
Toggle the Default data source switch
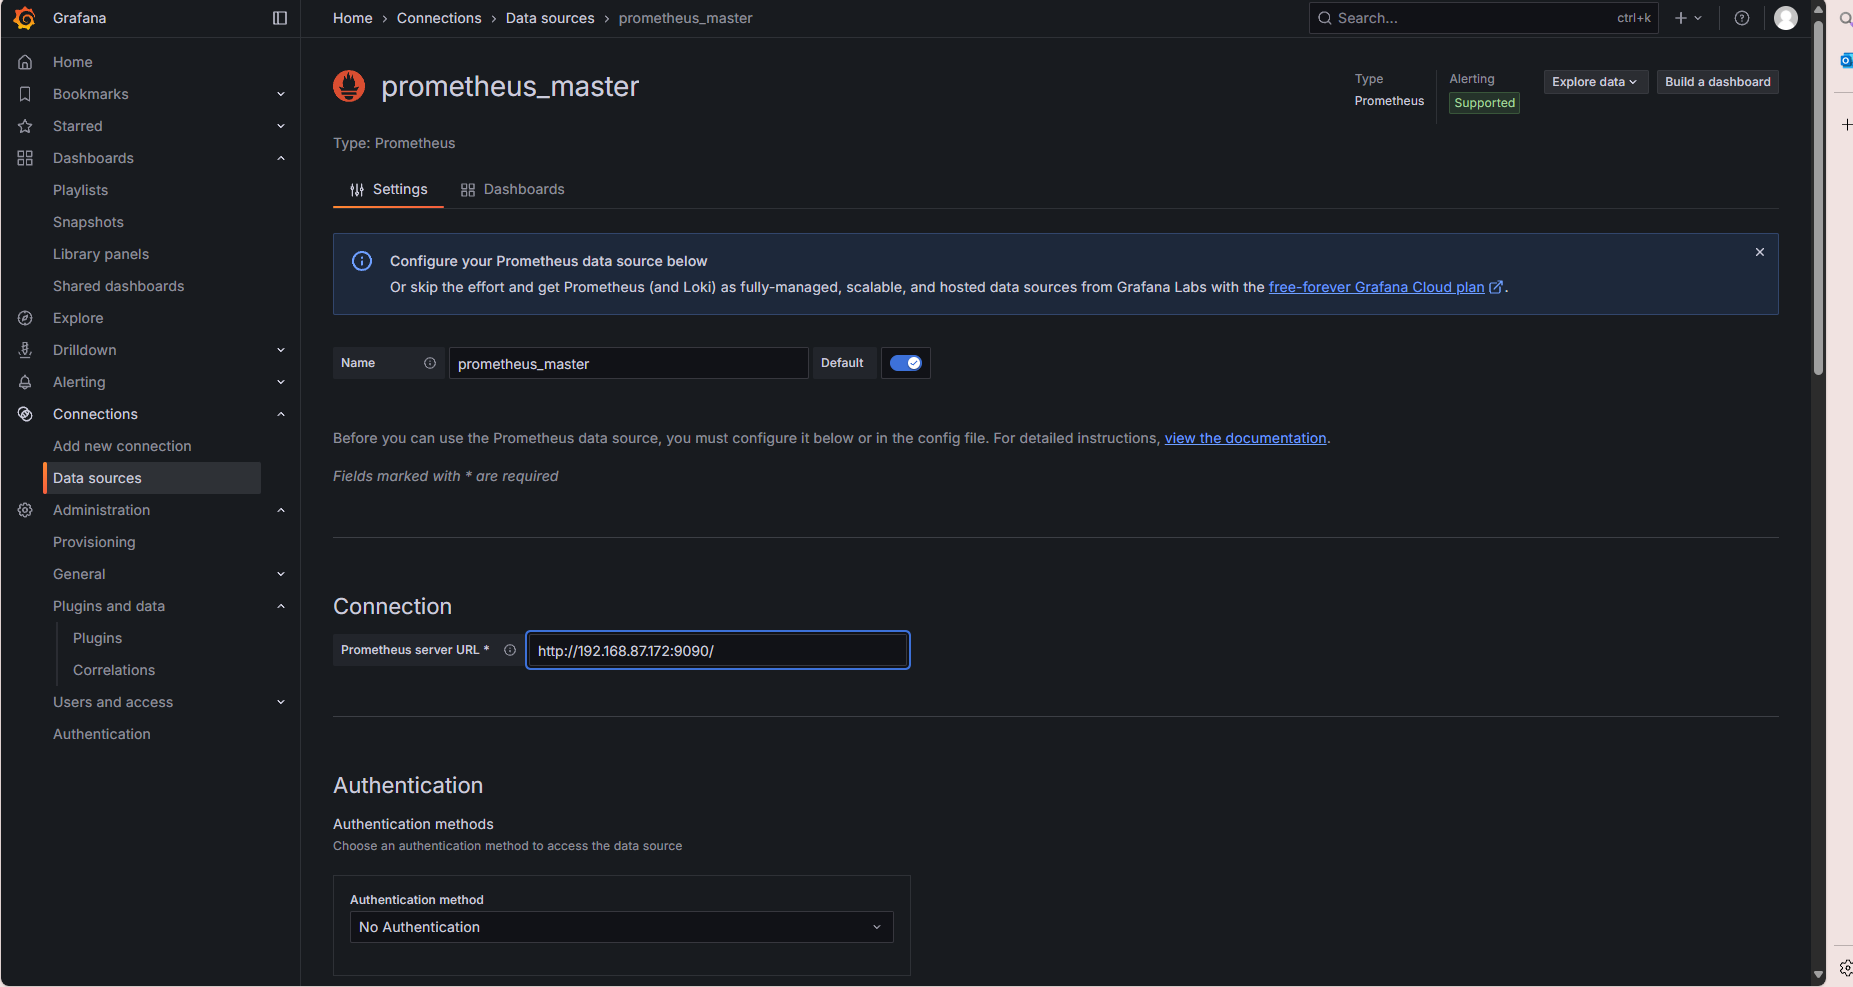(906, 363)
